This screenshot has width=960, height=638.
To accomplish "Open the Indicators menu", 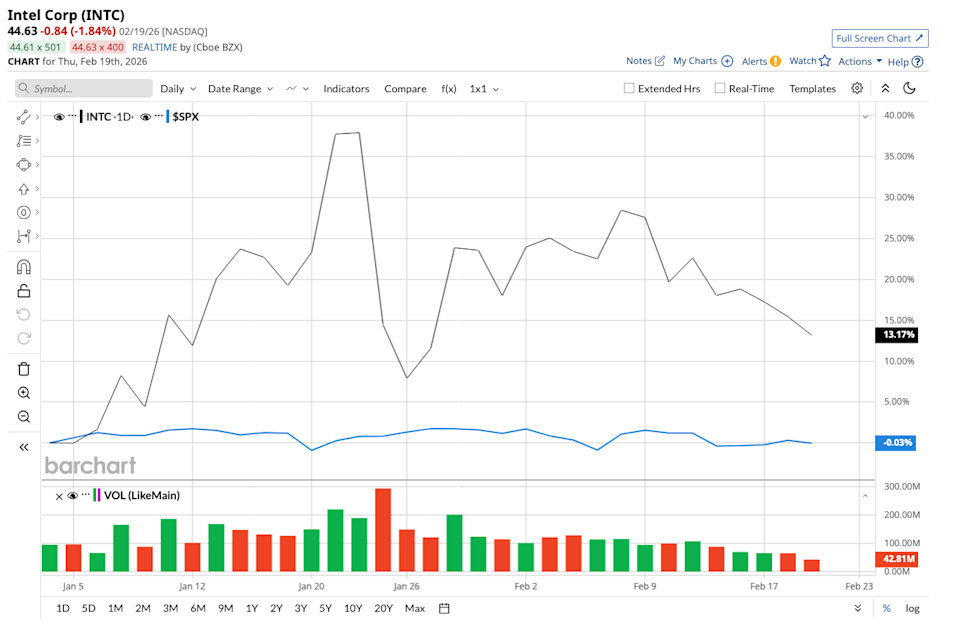I will [346, 89].
